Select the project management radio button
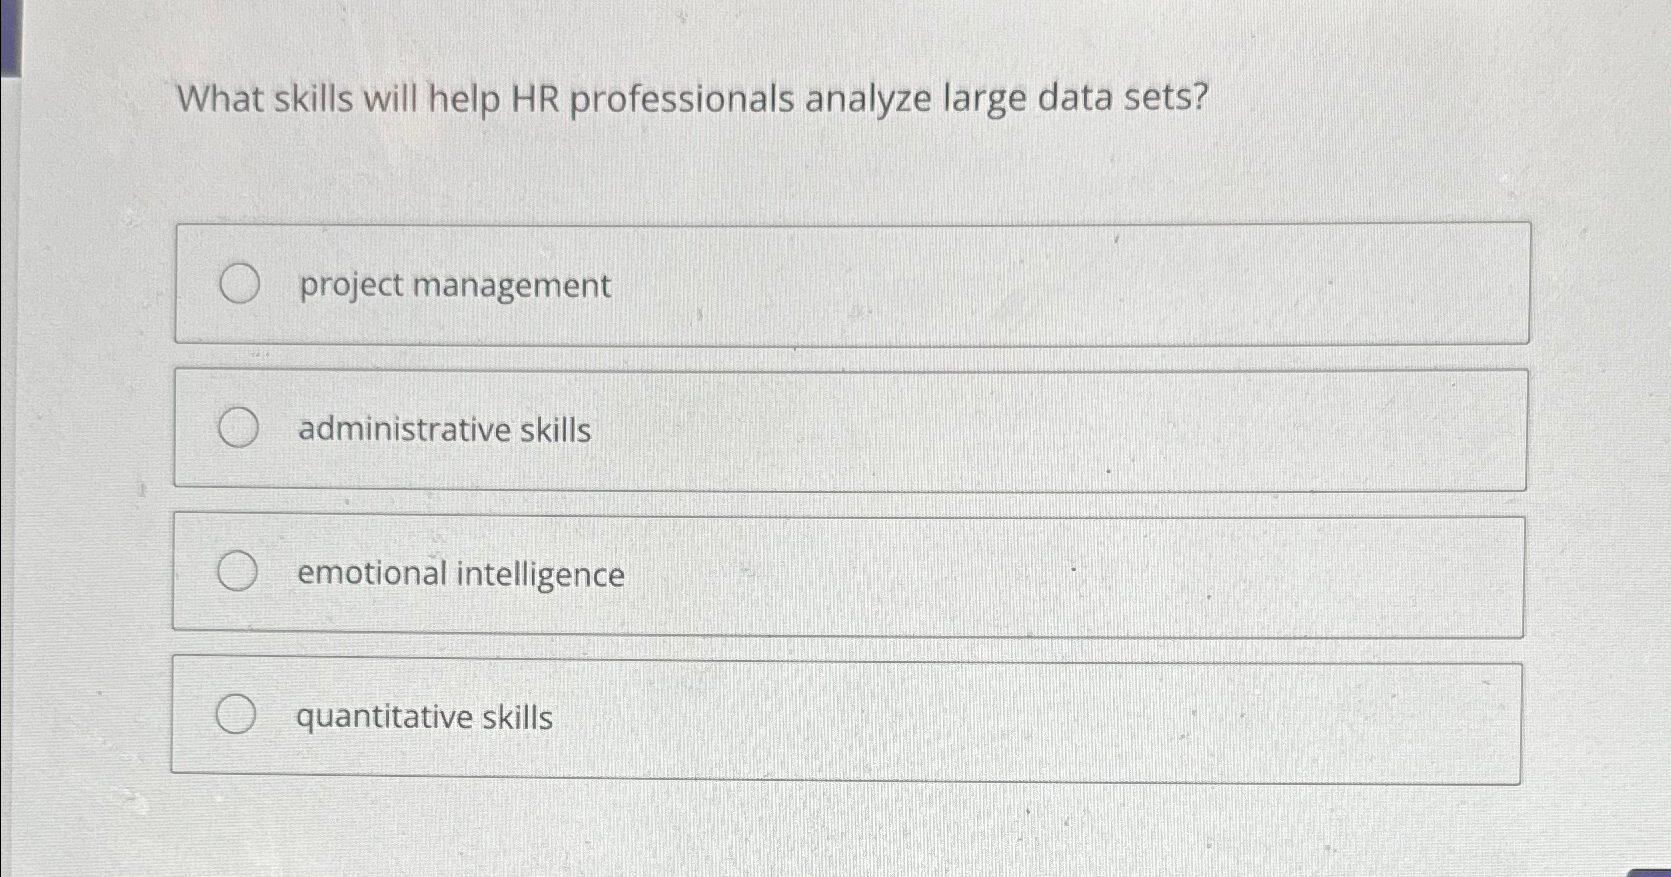1671x877 pixels. tap(238, 285)
